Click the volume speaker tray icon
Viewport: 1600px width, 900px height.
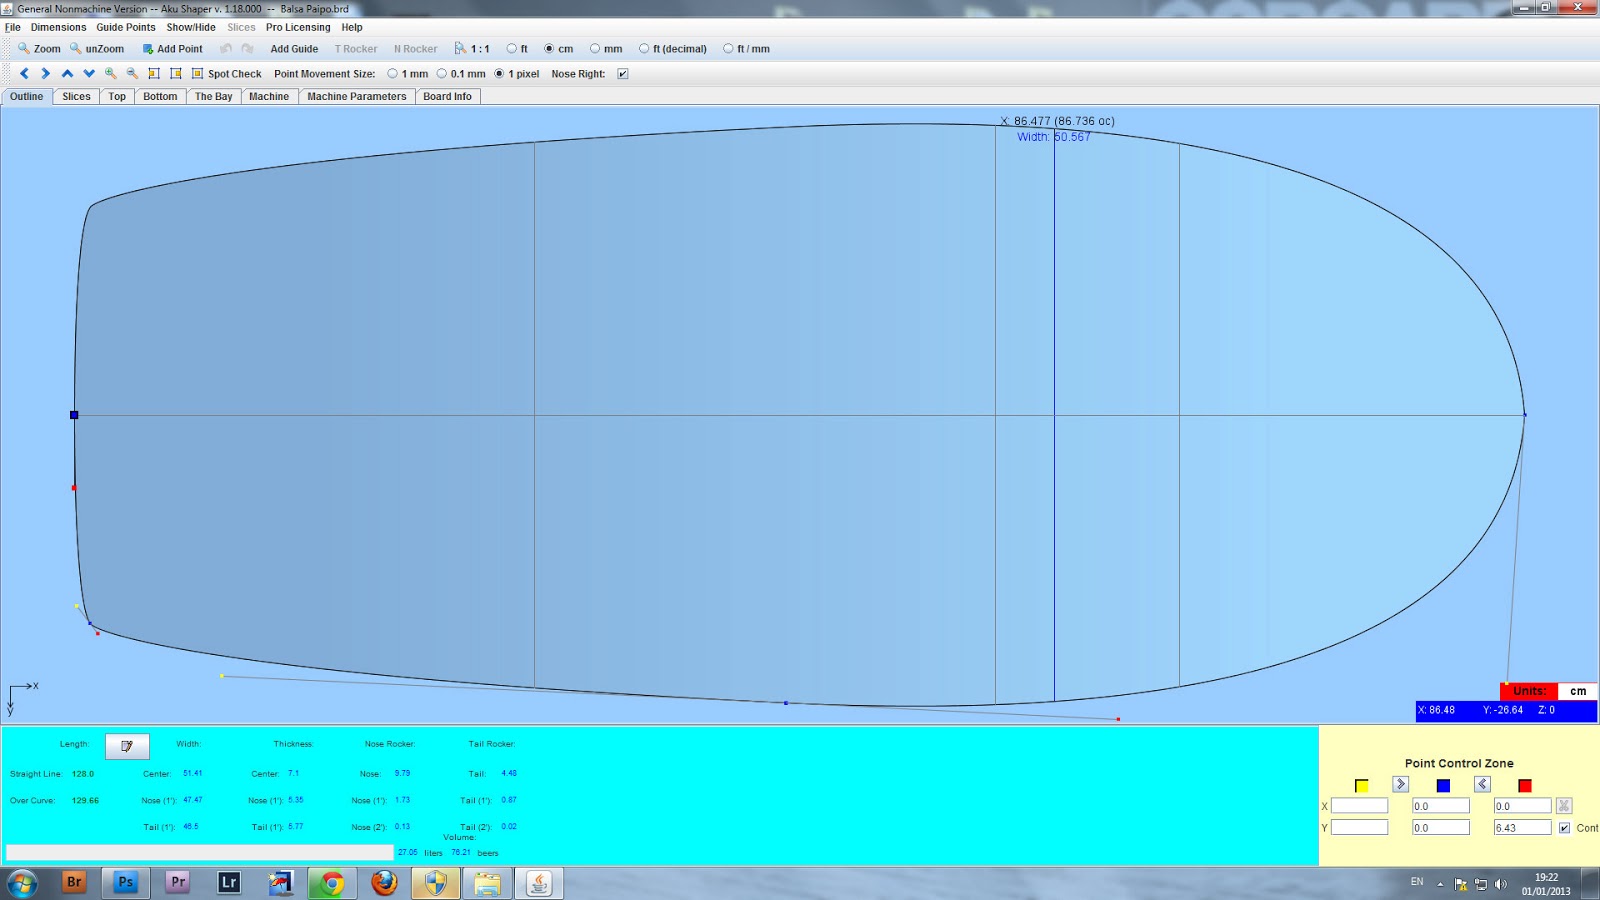point(1500,884)
